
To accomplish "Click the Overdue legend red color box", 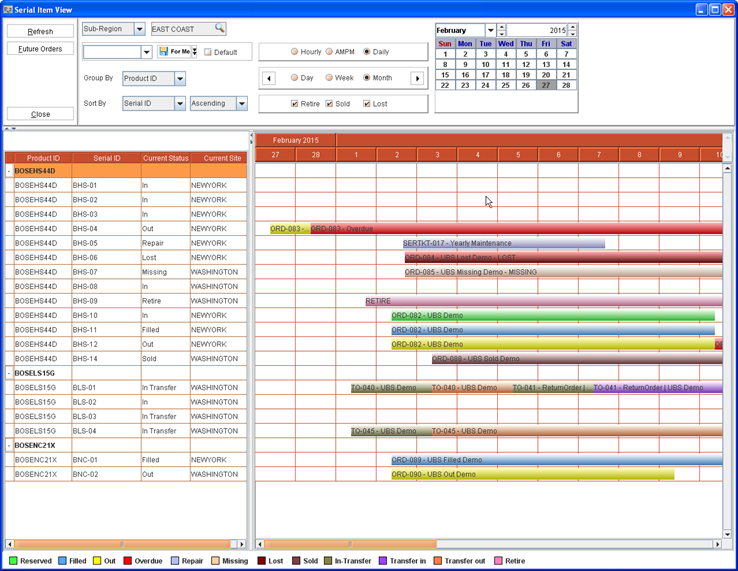I will pyautogui.click(x=128, y=561).
